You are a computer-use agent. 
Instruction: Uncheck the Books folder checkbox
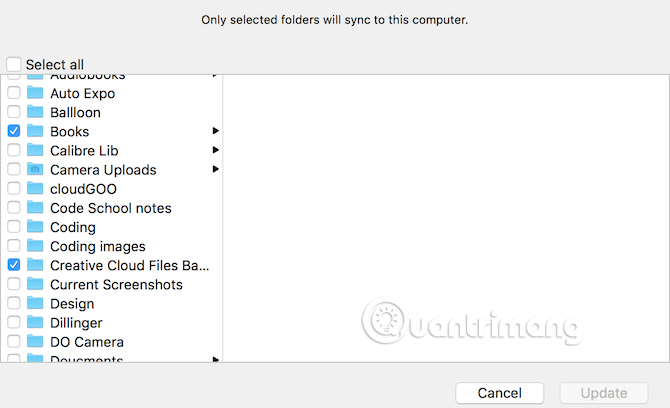click(14, 131)
